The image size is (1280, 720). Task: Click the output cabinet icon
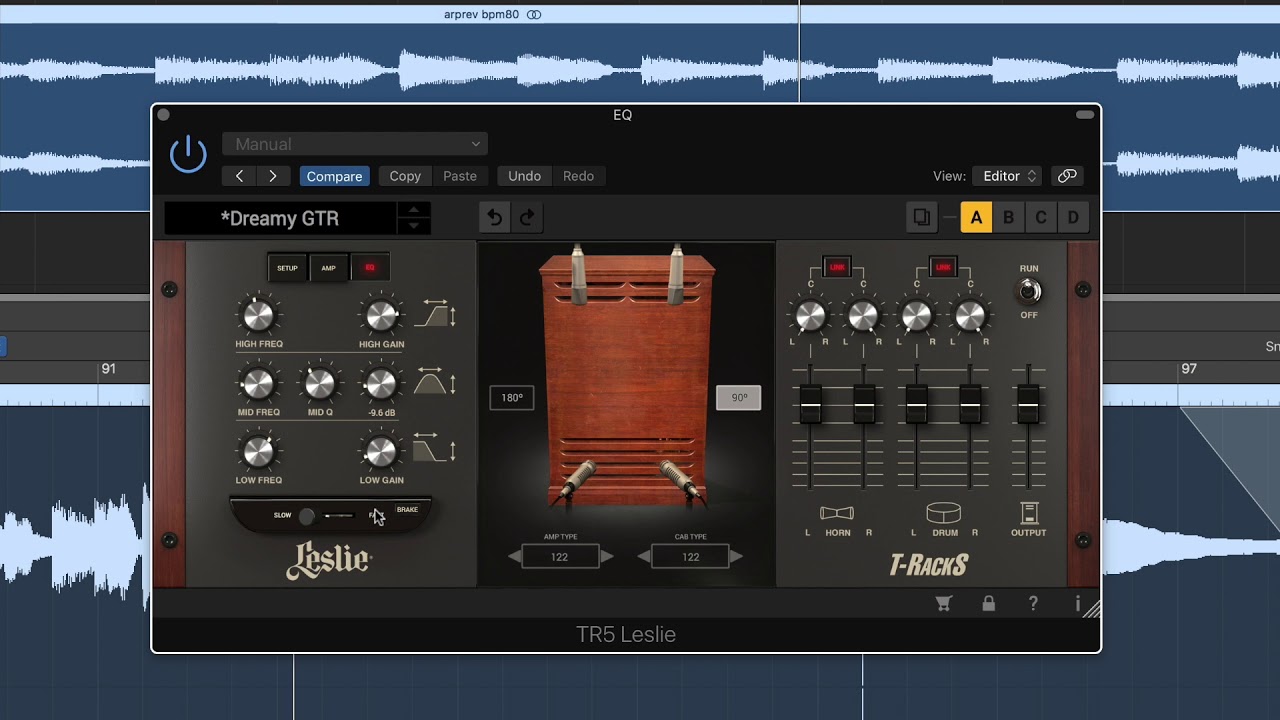click(x=1028, y=514)
